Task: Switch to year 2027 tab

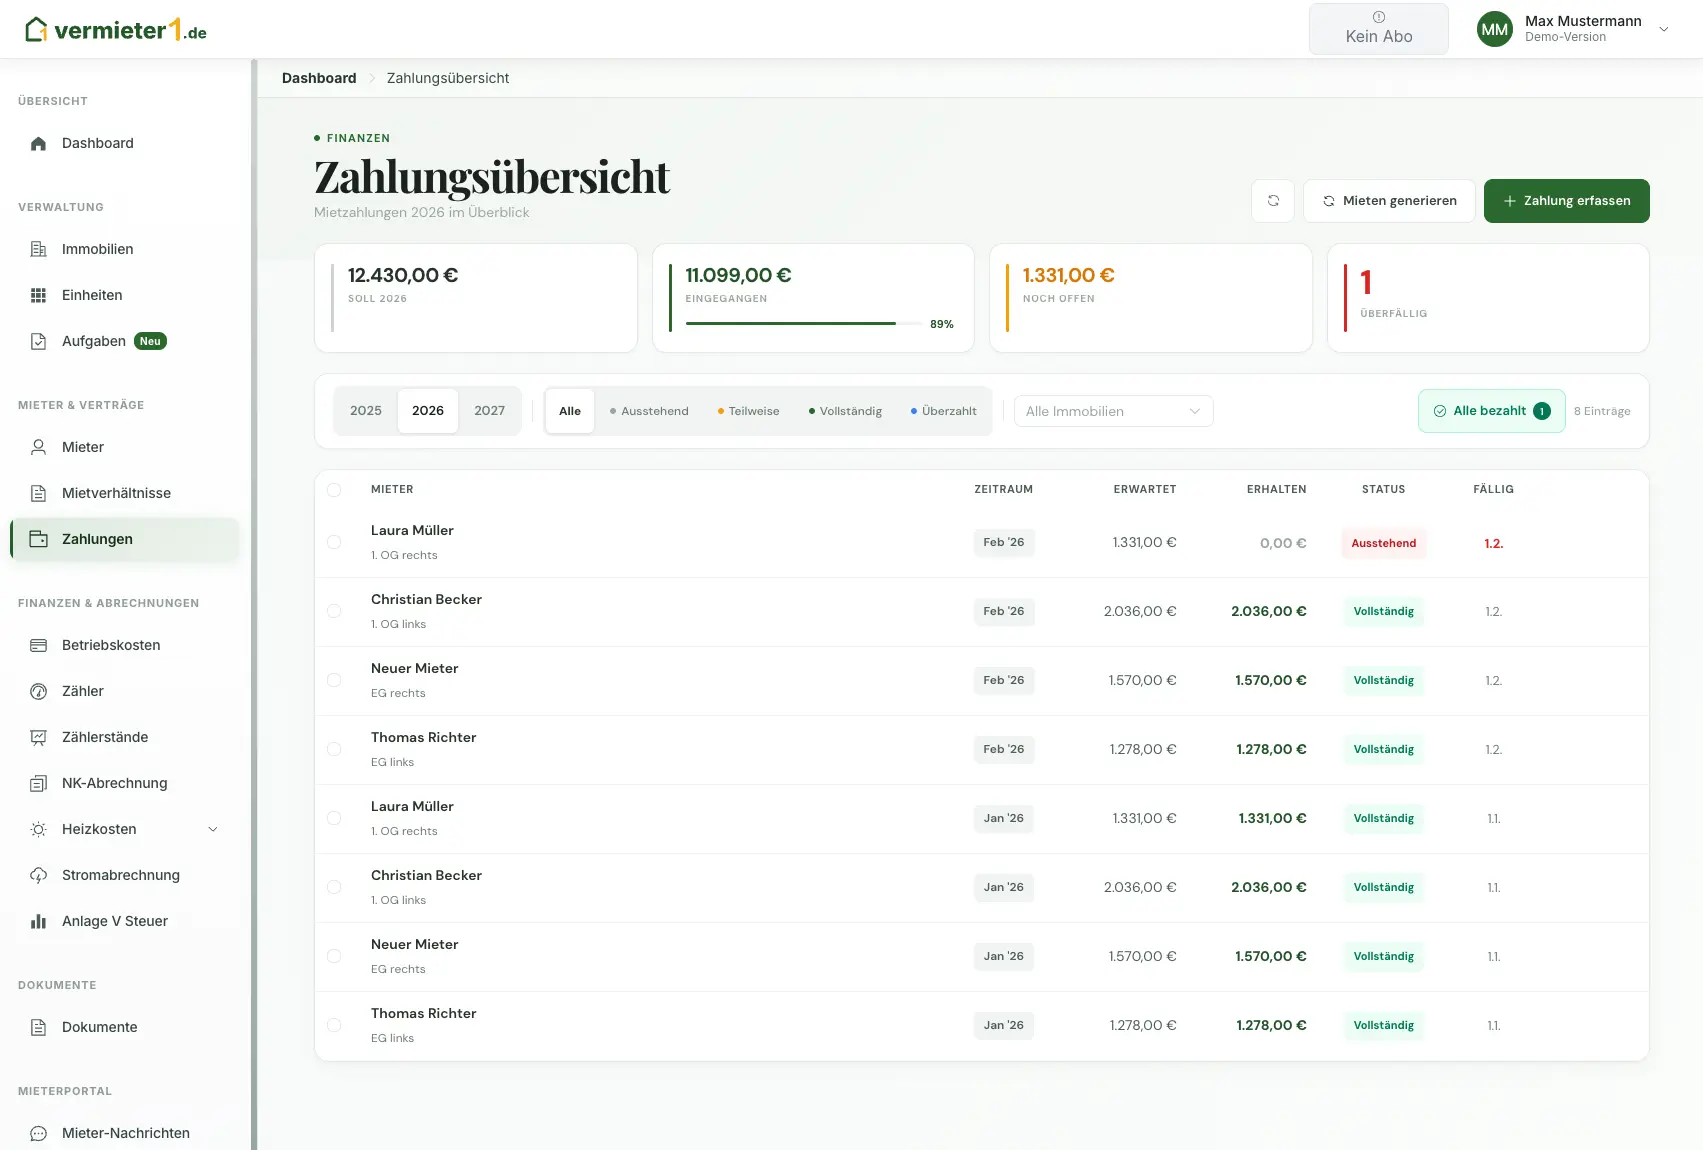Action: [490, 411]
